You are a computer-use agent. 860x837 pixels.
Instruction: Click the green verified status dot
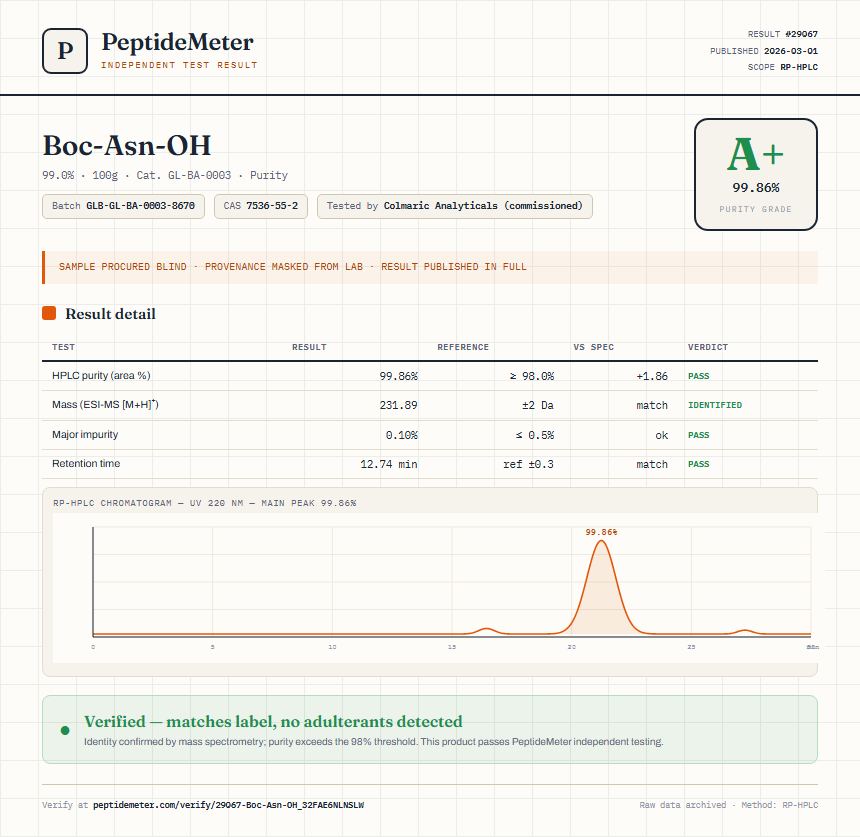(65, 730)
